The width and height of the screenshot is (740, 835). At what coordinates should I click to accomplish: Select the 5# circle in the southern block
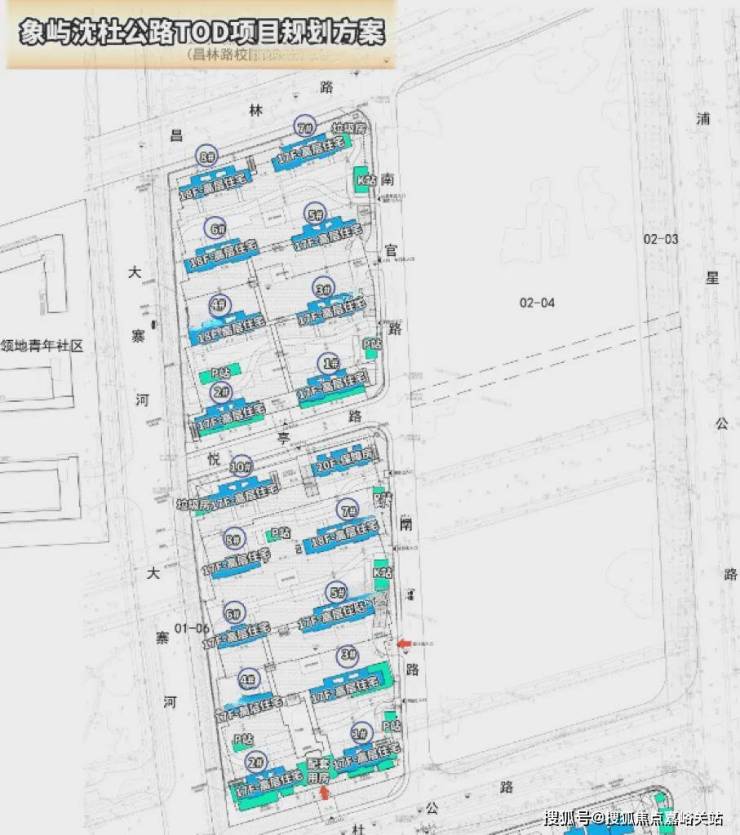point(337,592)
